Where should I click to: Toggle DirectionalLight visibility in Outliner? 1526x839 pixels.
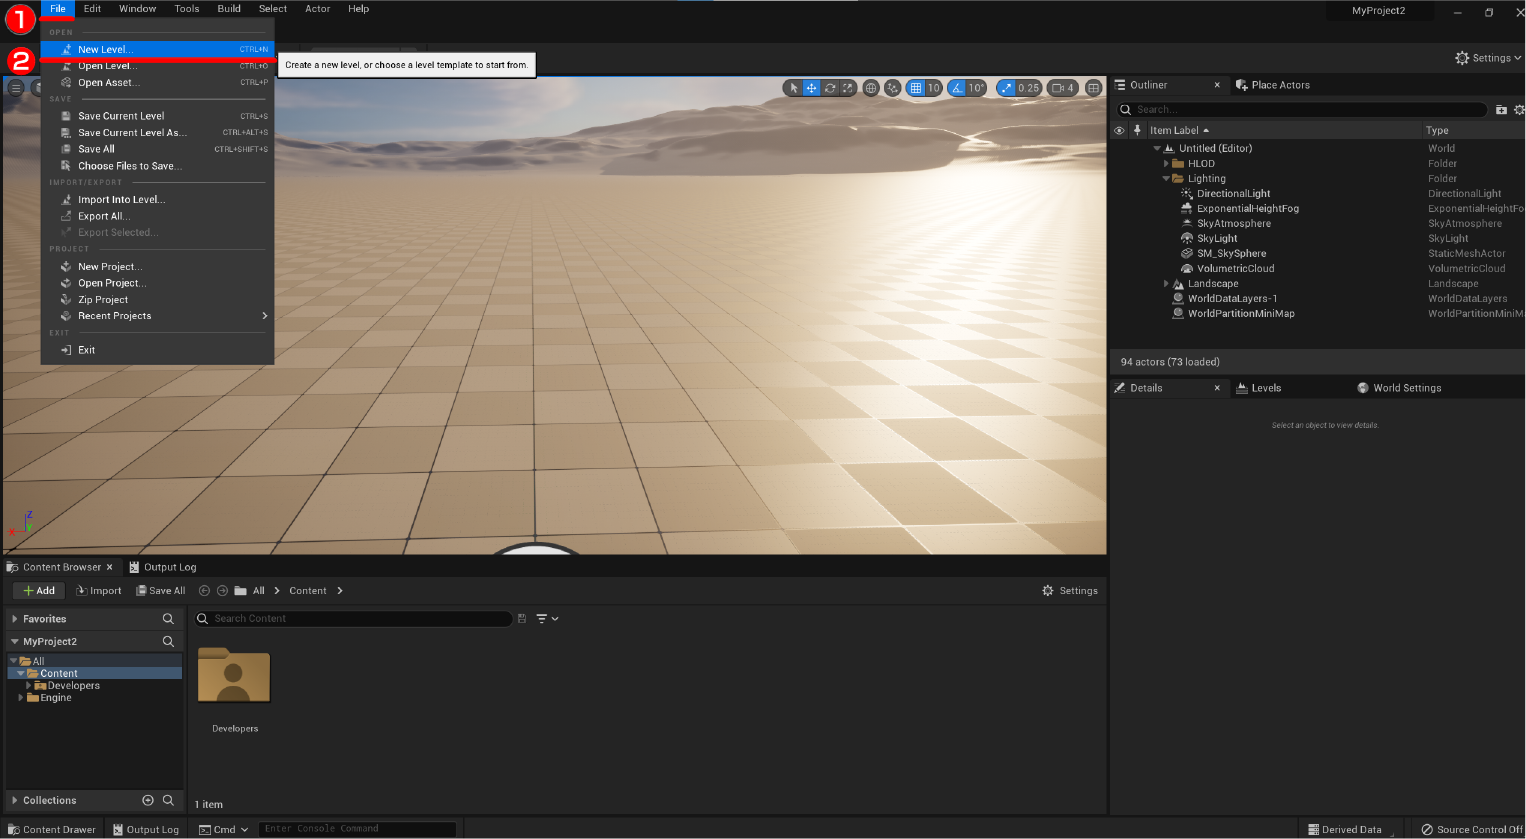[x=1119, y=193]
